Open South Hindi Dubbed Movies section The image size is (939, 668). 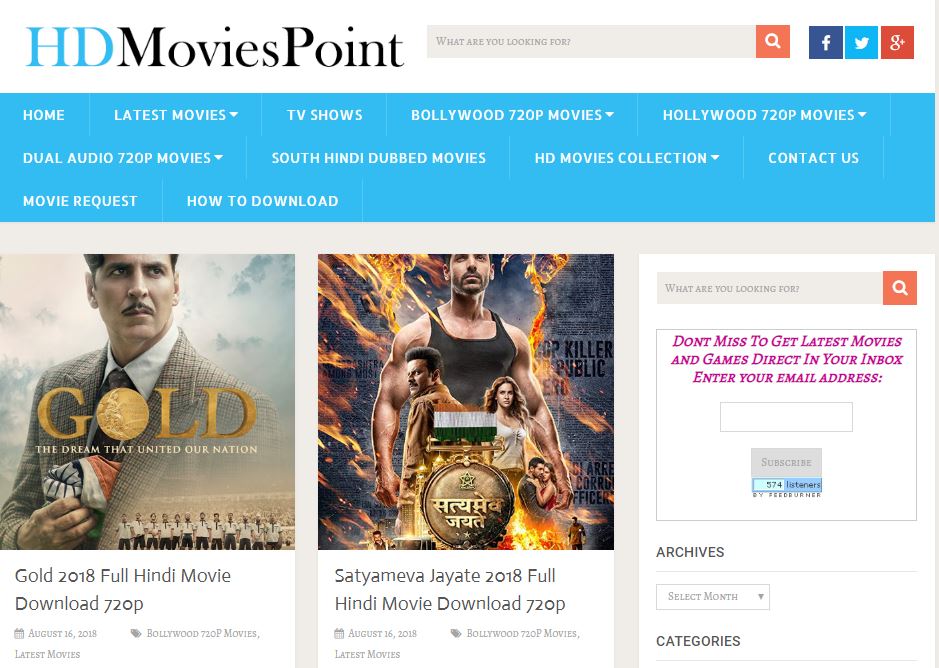[378, 158]
